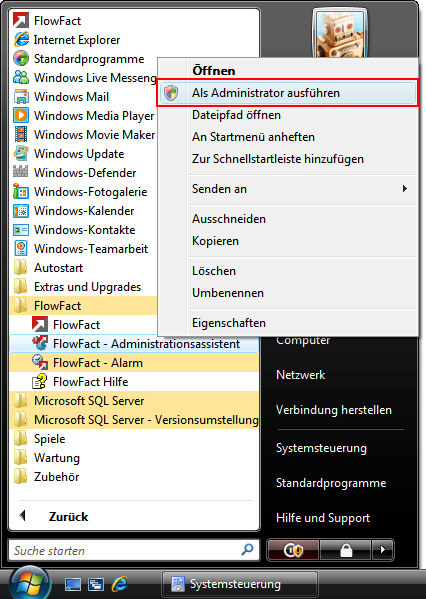This screenshot has width=426, height=599.
Task: Click the Show Desktop quick launch icon
Action: [x=73, y=584]
